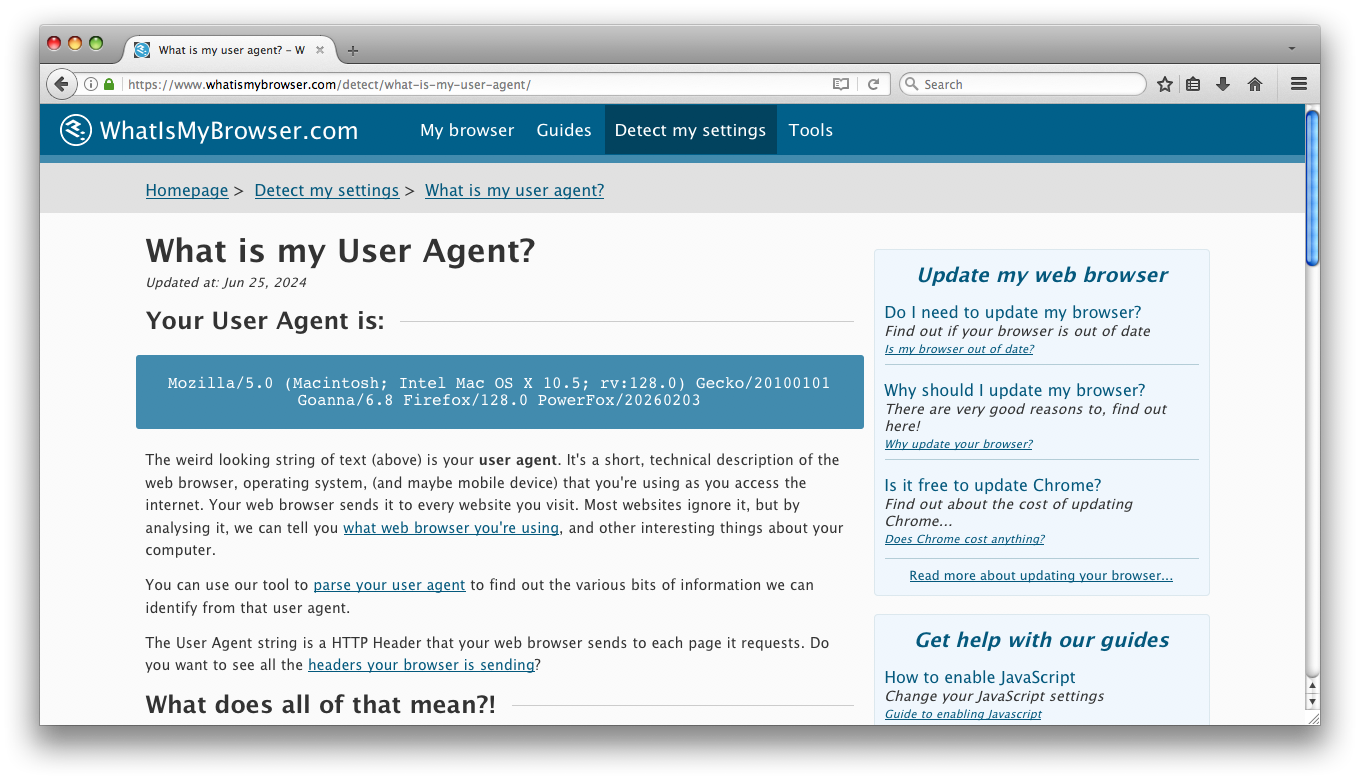Open the Downloads arrow icon
1360x780 pixels.
click(x=1223, y=84)
